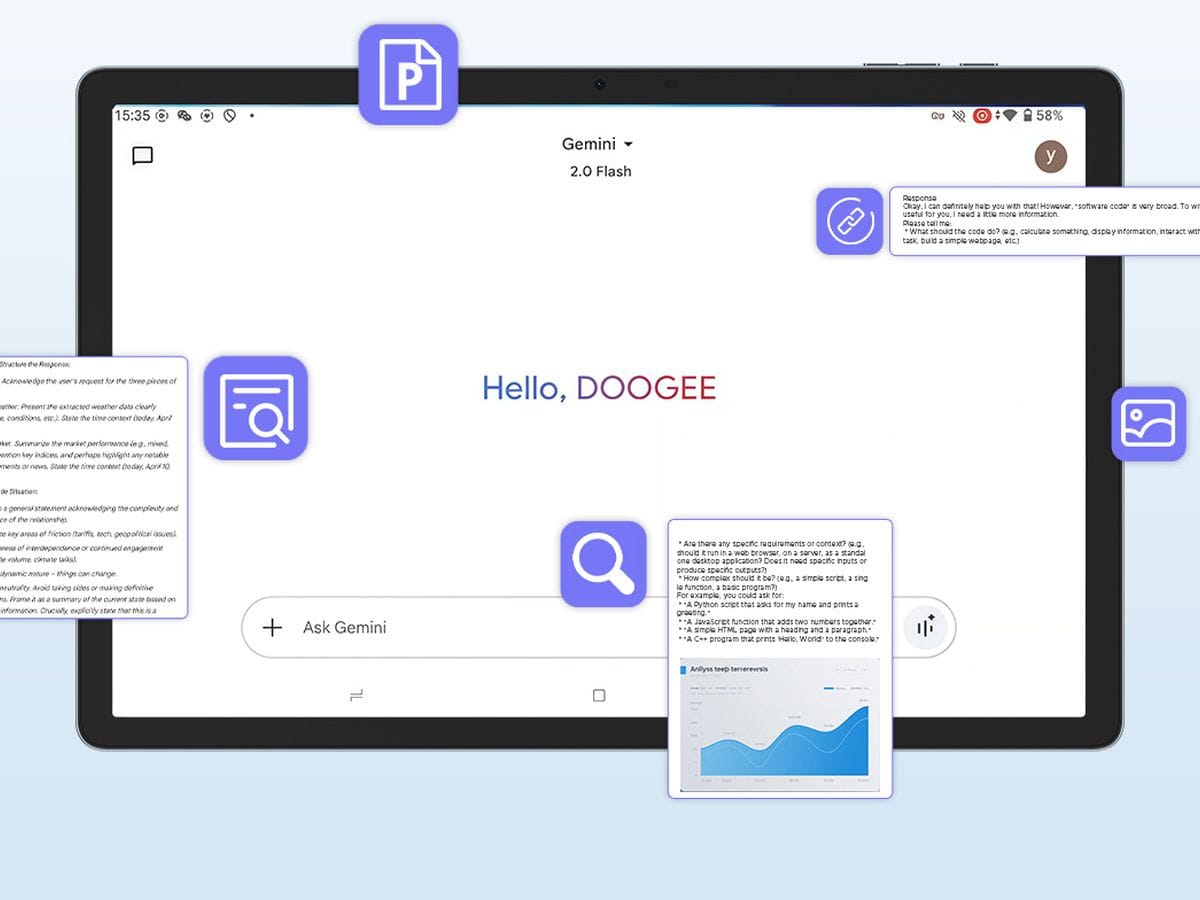Open the area chart thumbnail image

[x=780, y=724]
